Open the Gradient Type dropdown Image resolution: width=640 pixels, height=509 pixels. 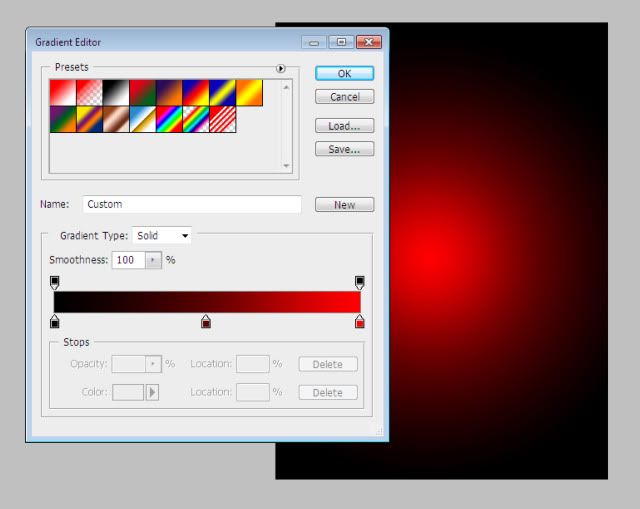tap(162, 236)
